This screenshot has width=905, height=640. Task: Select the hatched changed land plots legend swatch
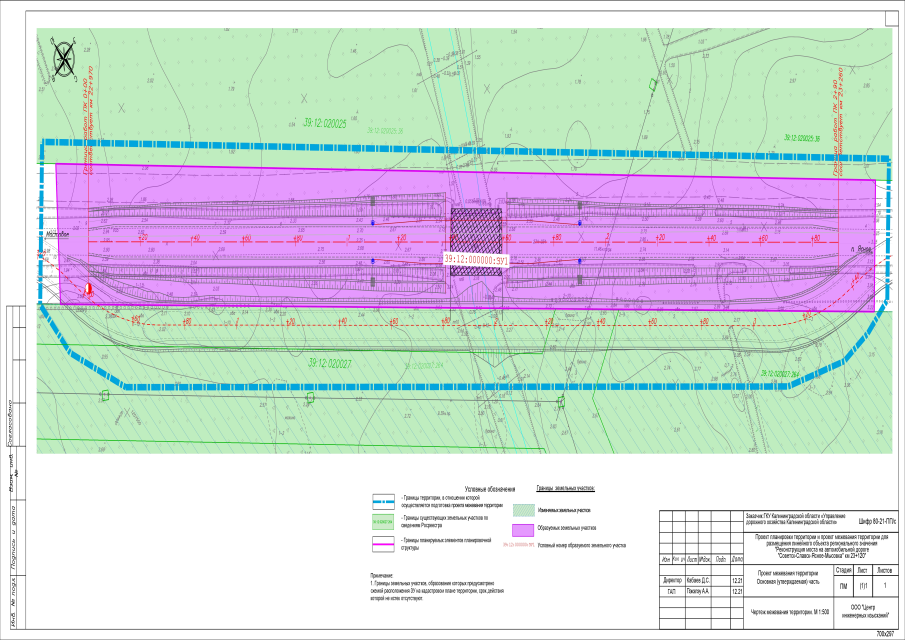coord(522,509)
